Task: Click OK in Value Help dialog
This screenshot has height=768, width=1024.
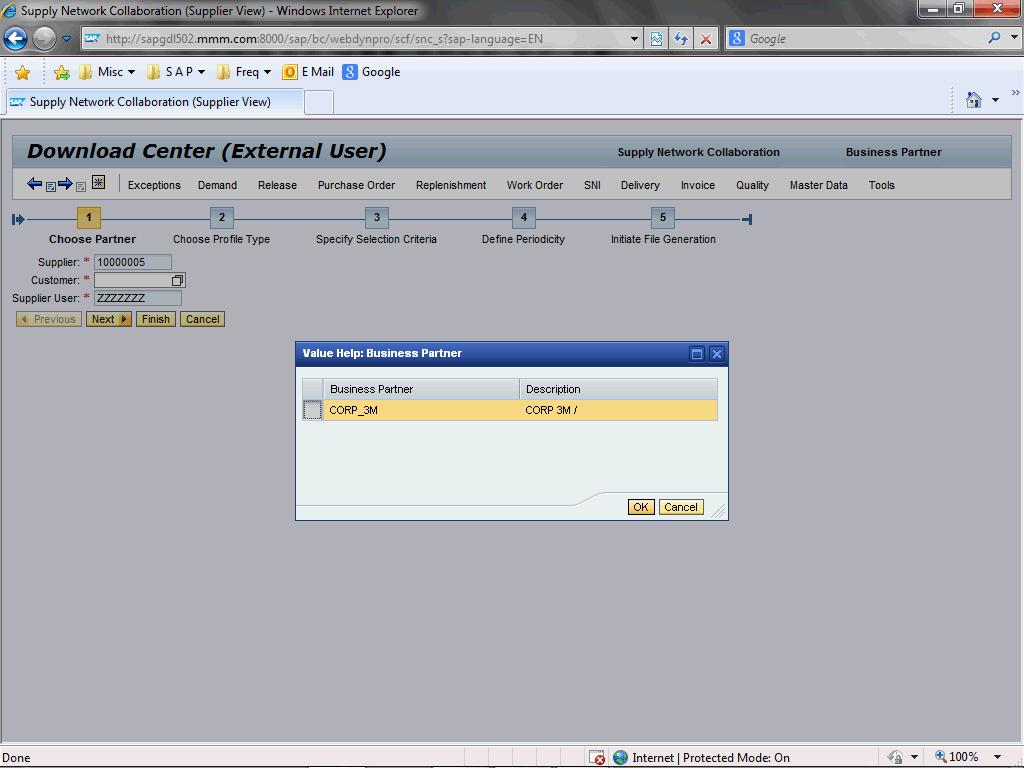Action: [641, 507]
